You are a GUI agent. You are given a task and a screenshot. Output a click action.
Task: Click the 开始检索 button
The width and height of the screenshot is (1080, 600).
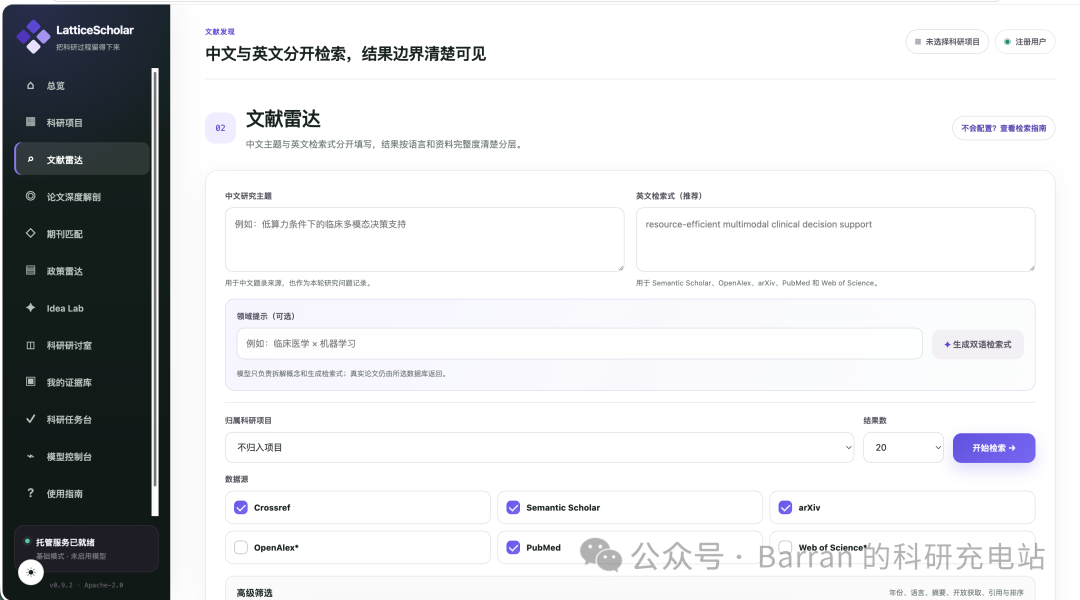click(x=994, y=448)
